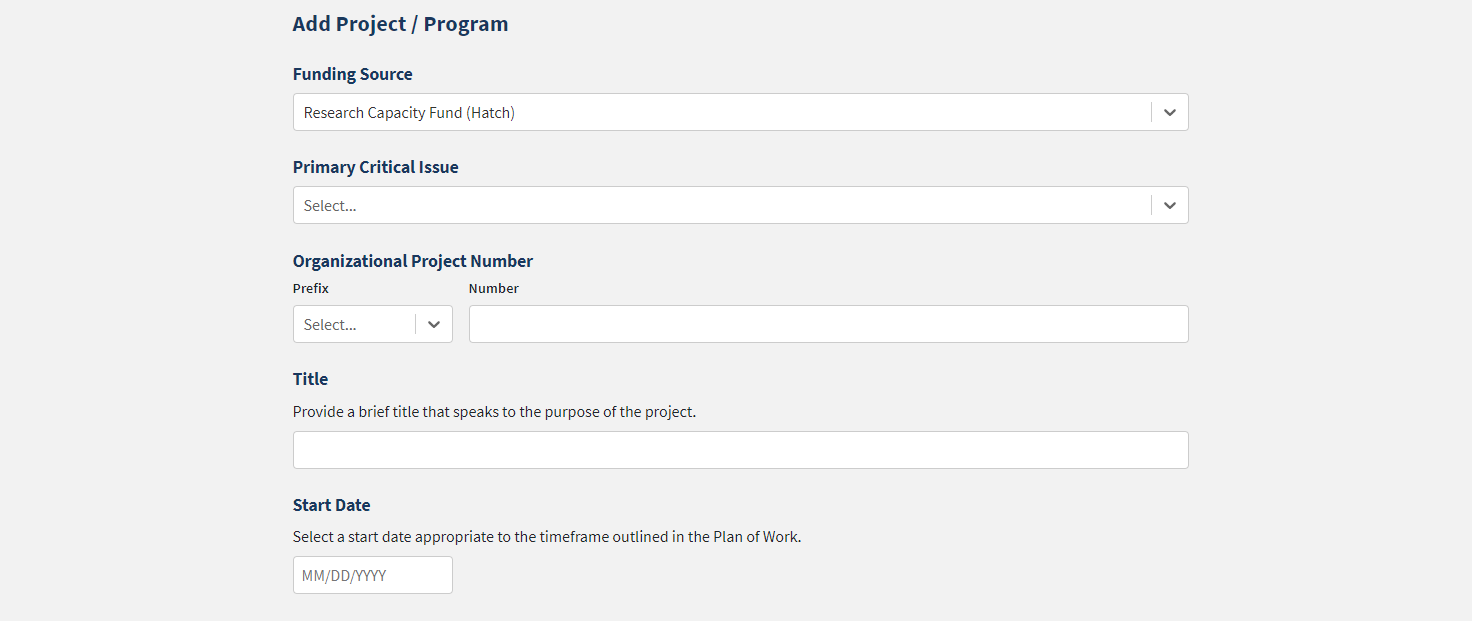Click the 'Select a start date' help text

(x=547, y=537)
